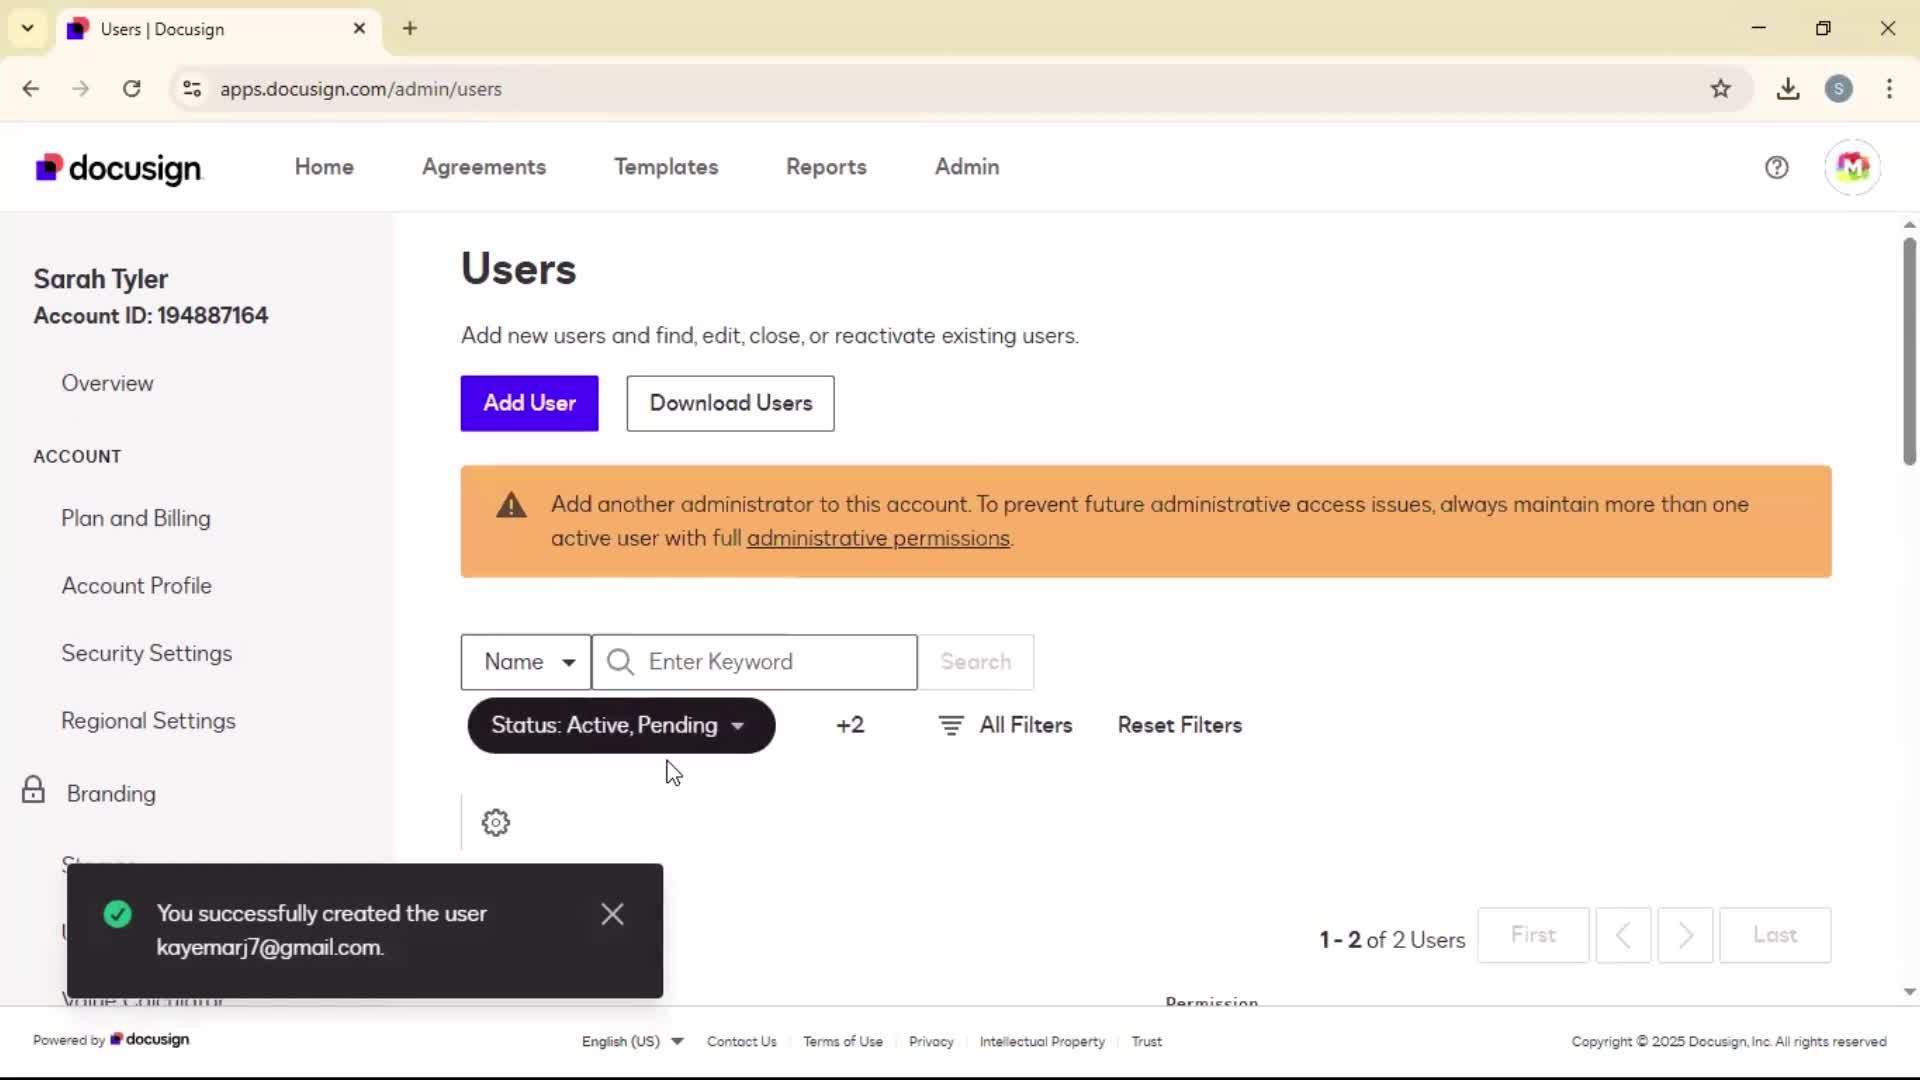Dismiss the success notification with X
Viewport: 1920px width, 1080px height.
[612, 914]
